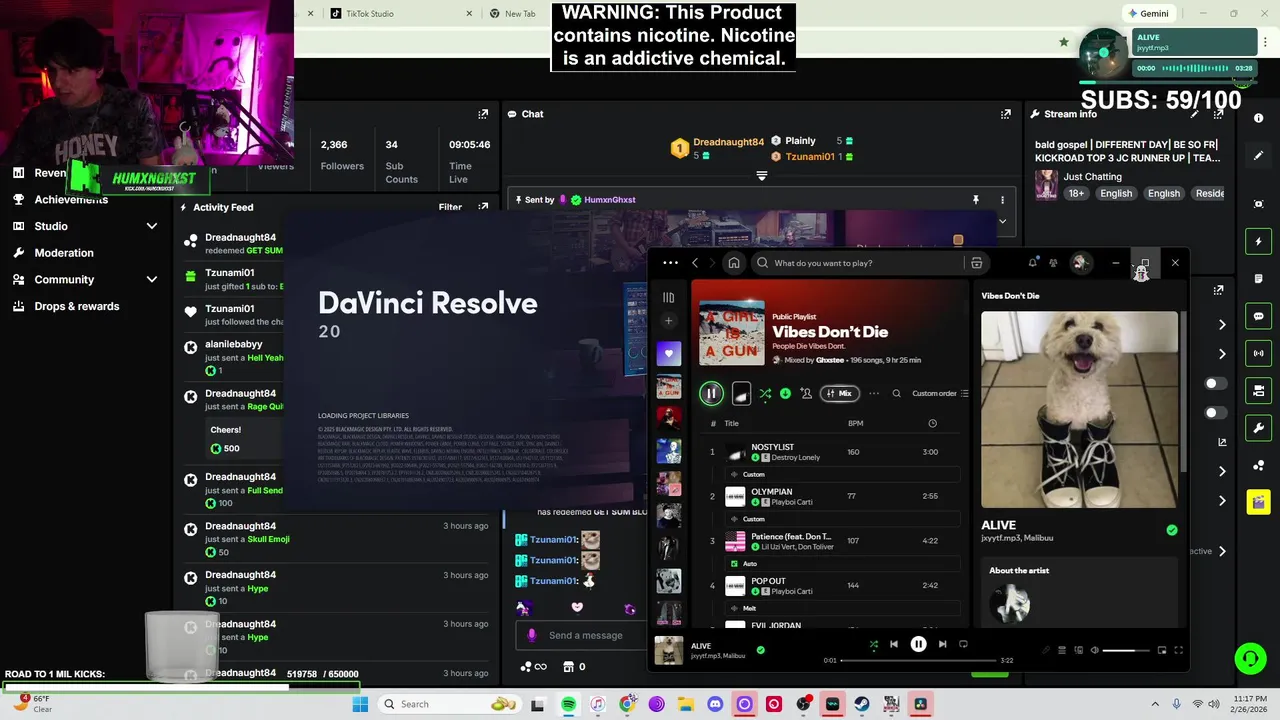Viewport: 1280px width, 720px height.
Task: Open the Windows Start menu
Action: pos(360,704)
